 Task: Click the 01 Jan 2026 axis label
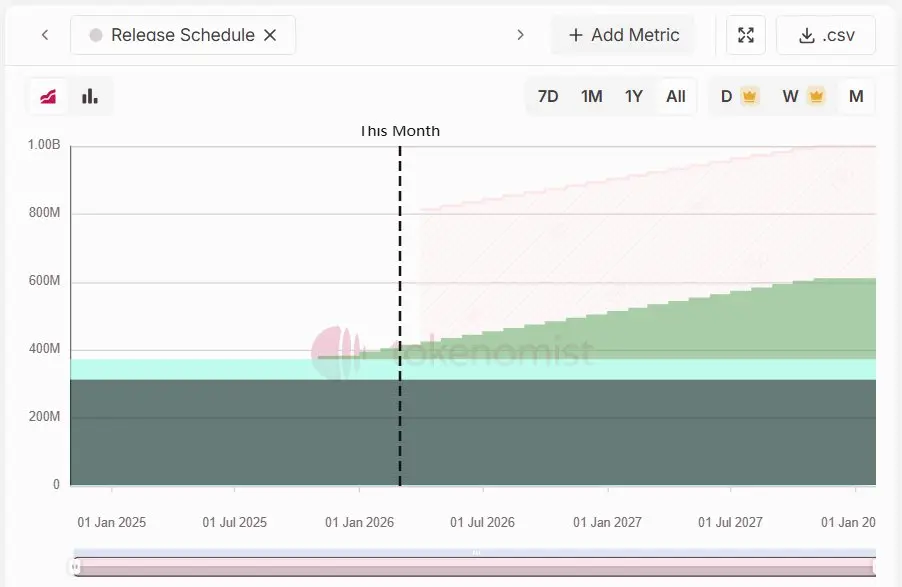coord(360,523)
